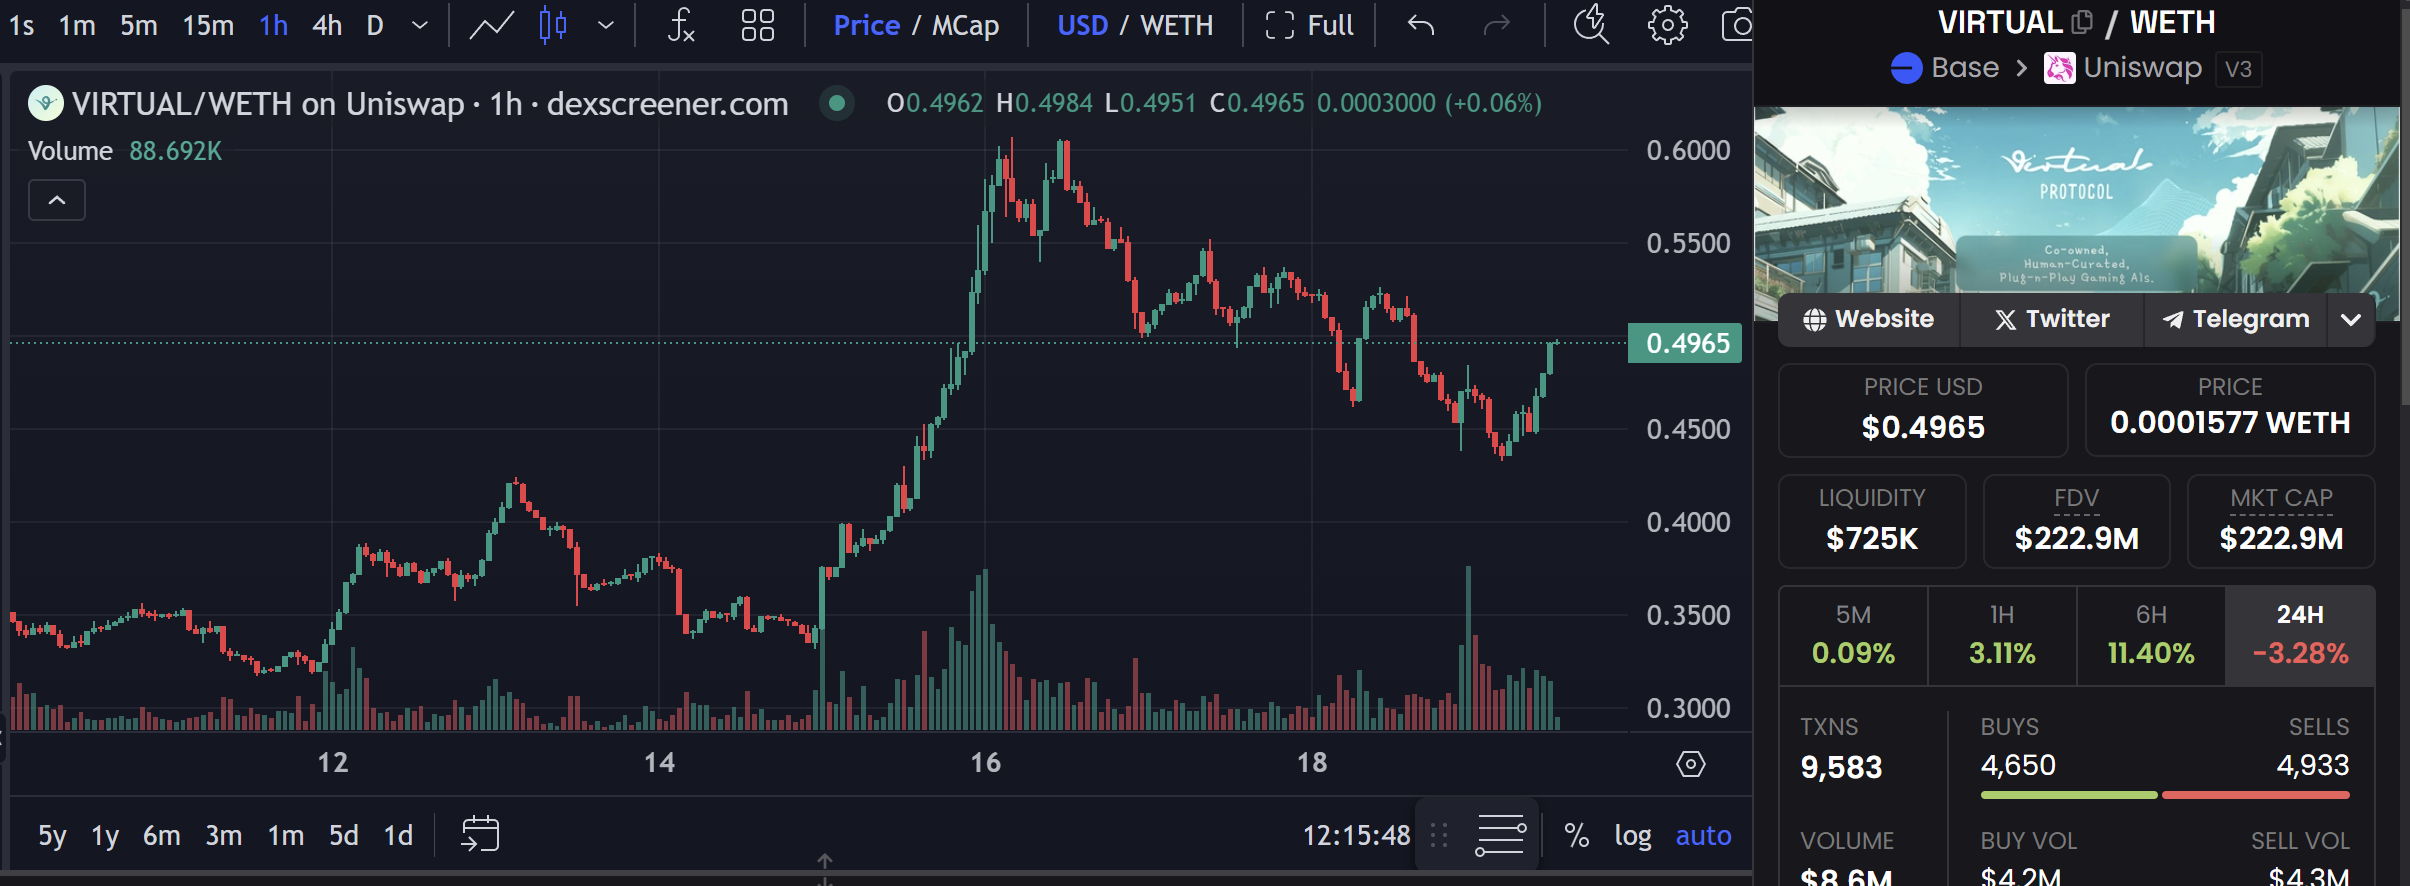2410x886 pixels.
Task: Toggle log scale on the chart
Action: [x=1632, y=835]
